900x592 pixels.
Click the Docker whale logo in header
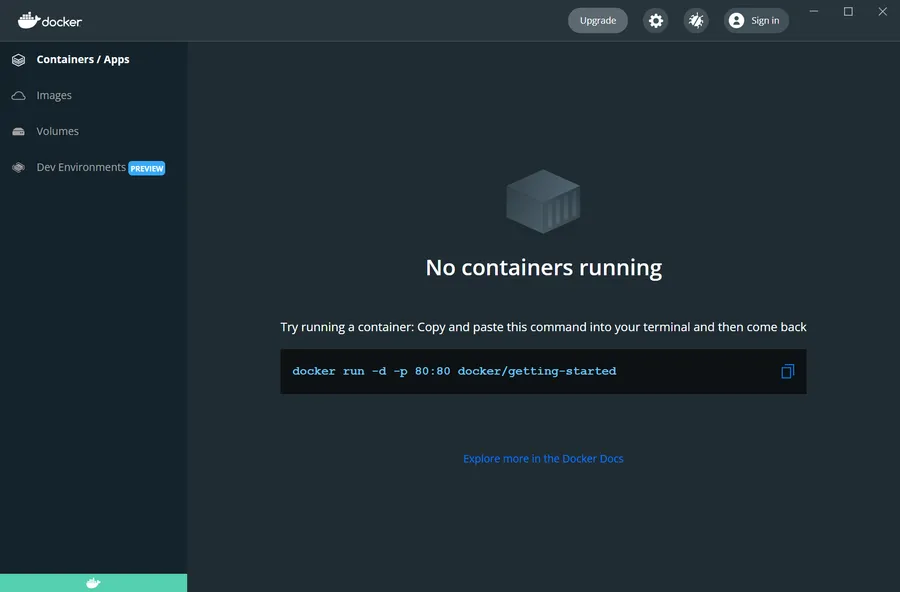(29, 20)
